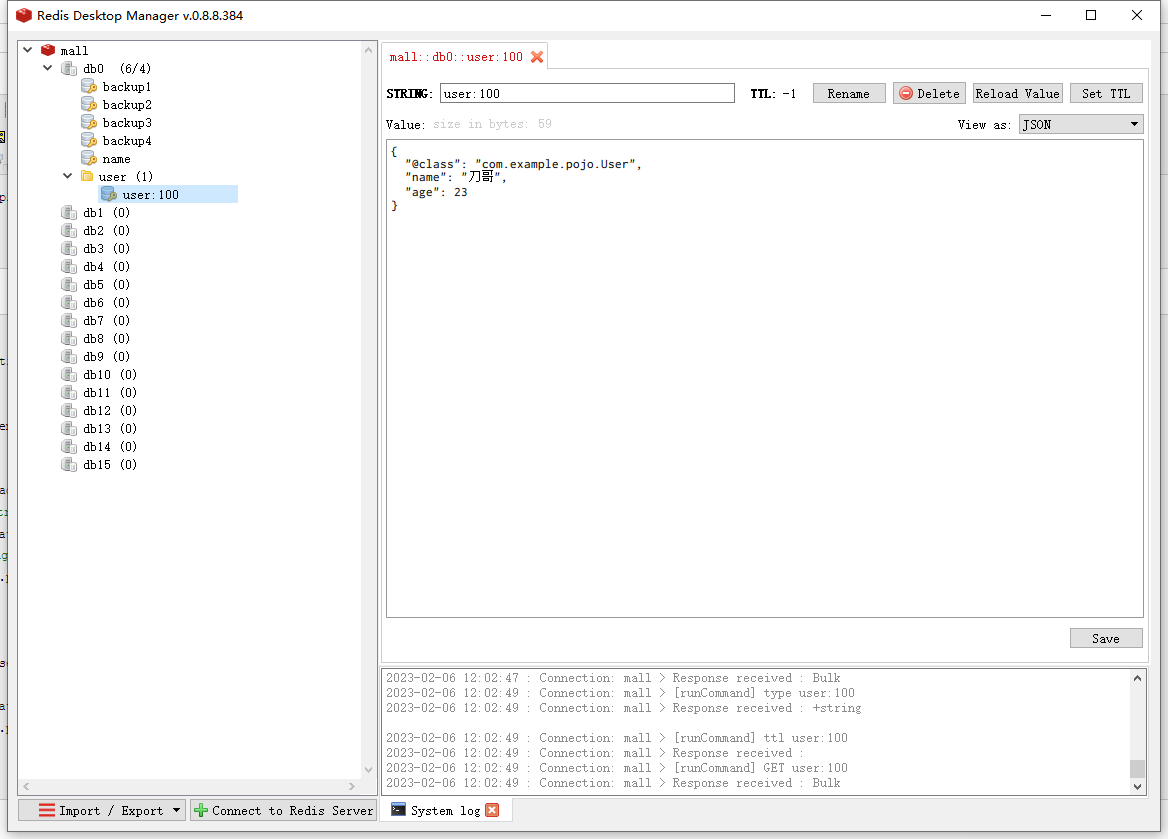Click the Rename button
This screenshot has width=1168, height=839.
tap(848, 94)
